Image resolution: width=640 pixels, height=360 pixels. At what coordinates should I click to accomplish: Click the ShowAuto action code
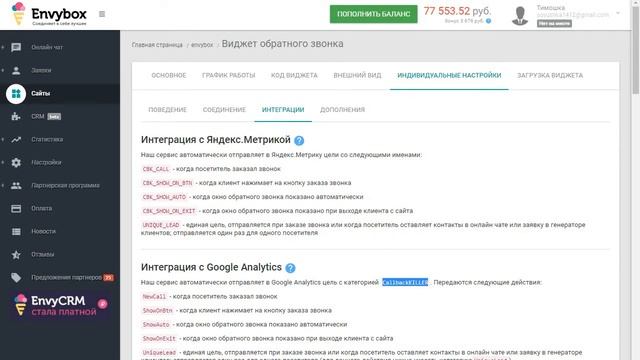point(156,324)
